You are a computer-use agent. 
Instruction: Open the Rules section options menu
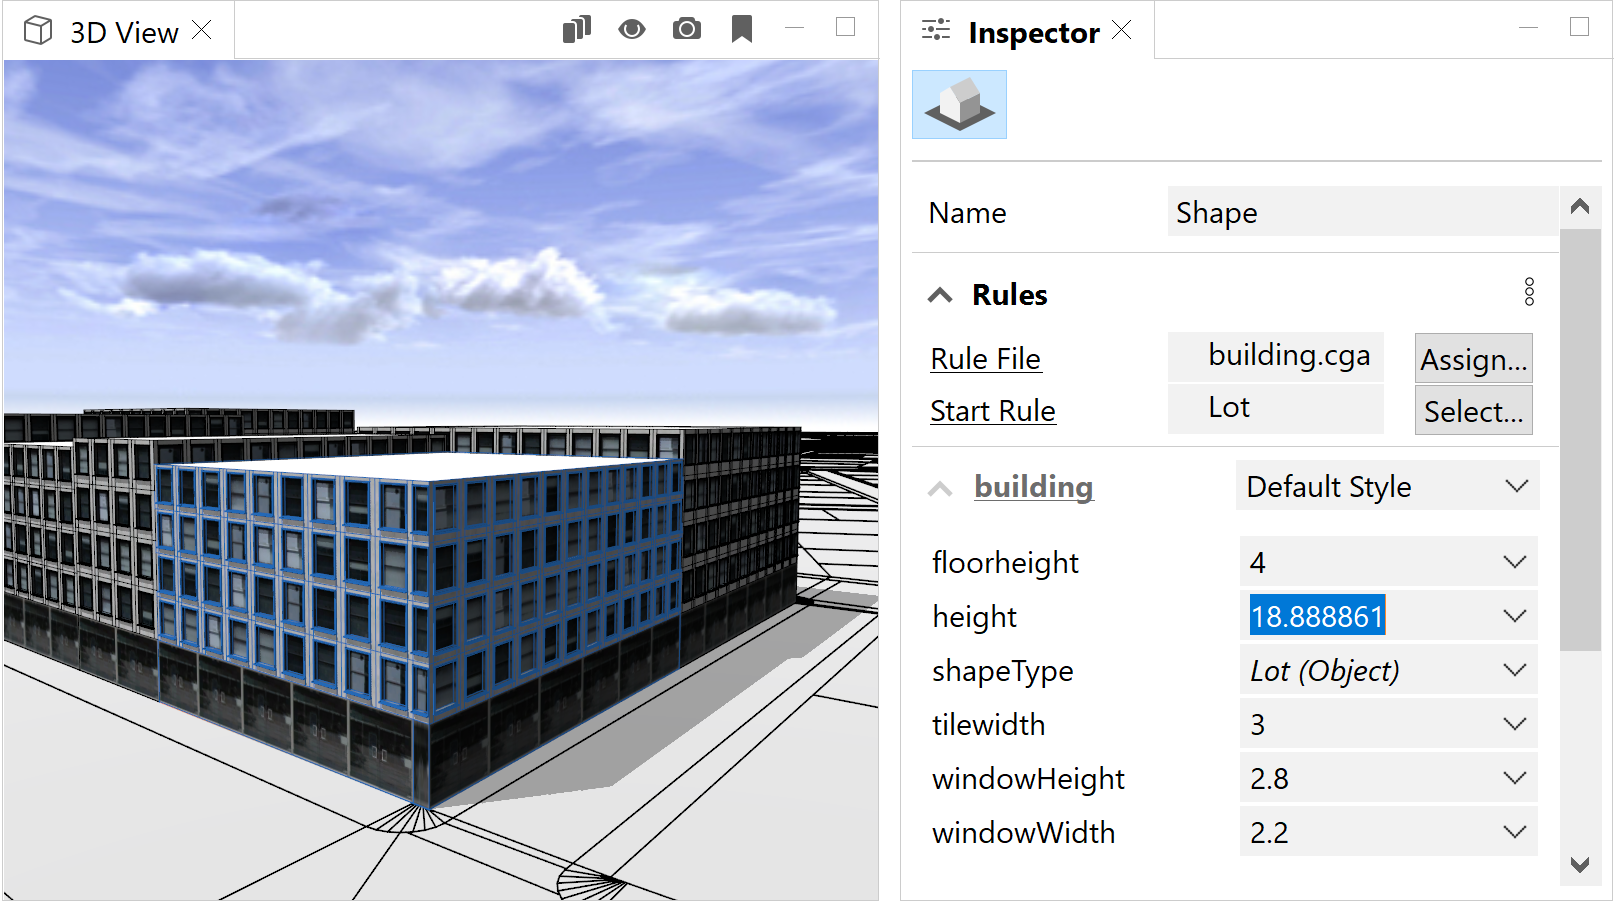coord(1529,293)
